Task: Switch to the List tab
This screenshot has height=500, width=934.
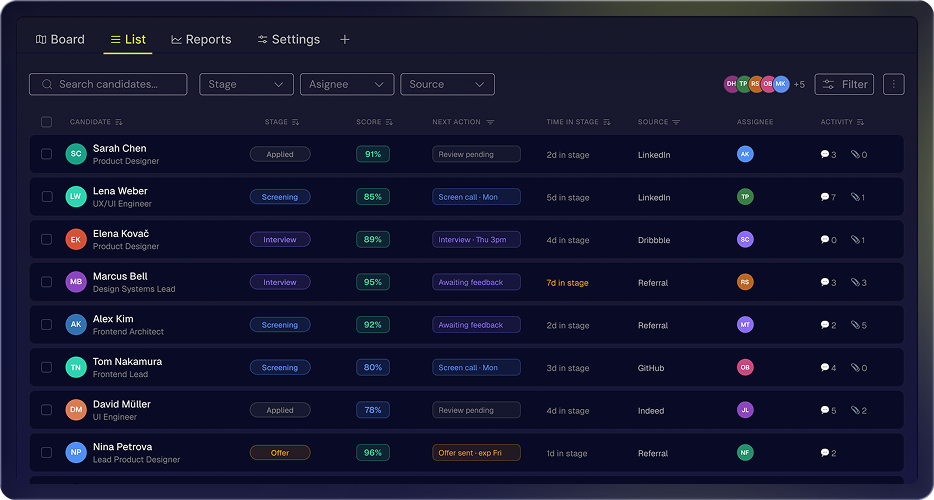Action: (x=128, y=39)
